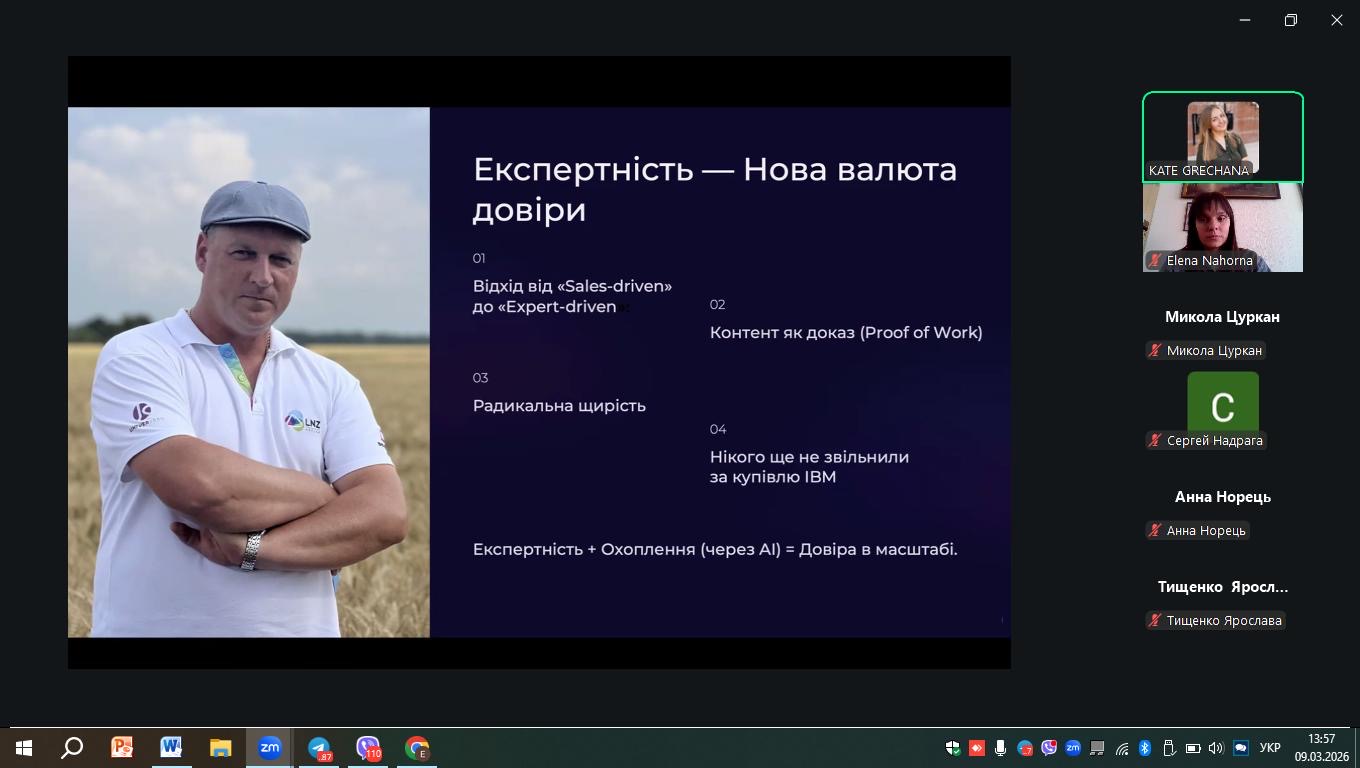Image resolution: width=1360 pixels, height=768 pixels.
Task: Open Viber with 110 unread badge
Action: (x=368, y=748)
